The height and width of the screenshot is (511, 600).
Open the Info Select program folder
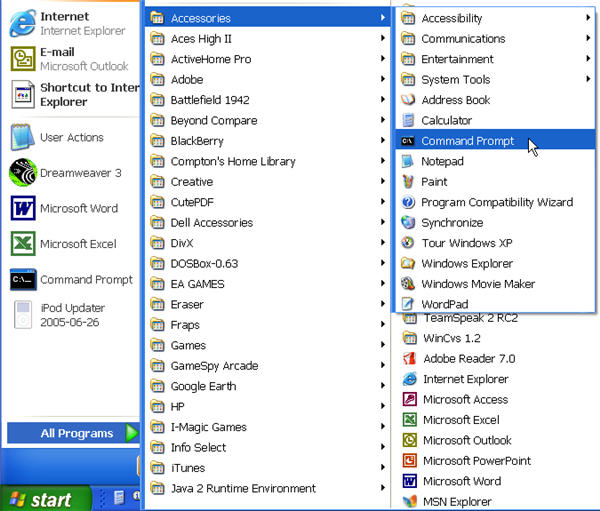pos(267,447)
